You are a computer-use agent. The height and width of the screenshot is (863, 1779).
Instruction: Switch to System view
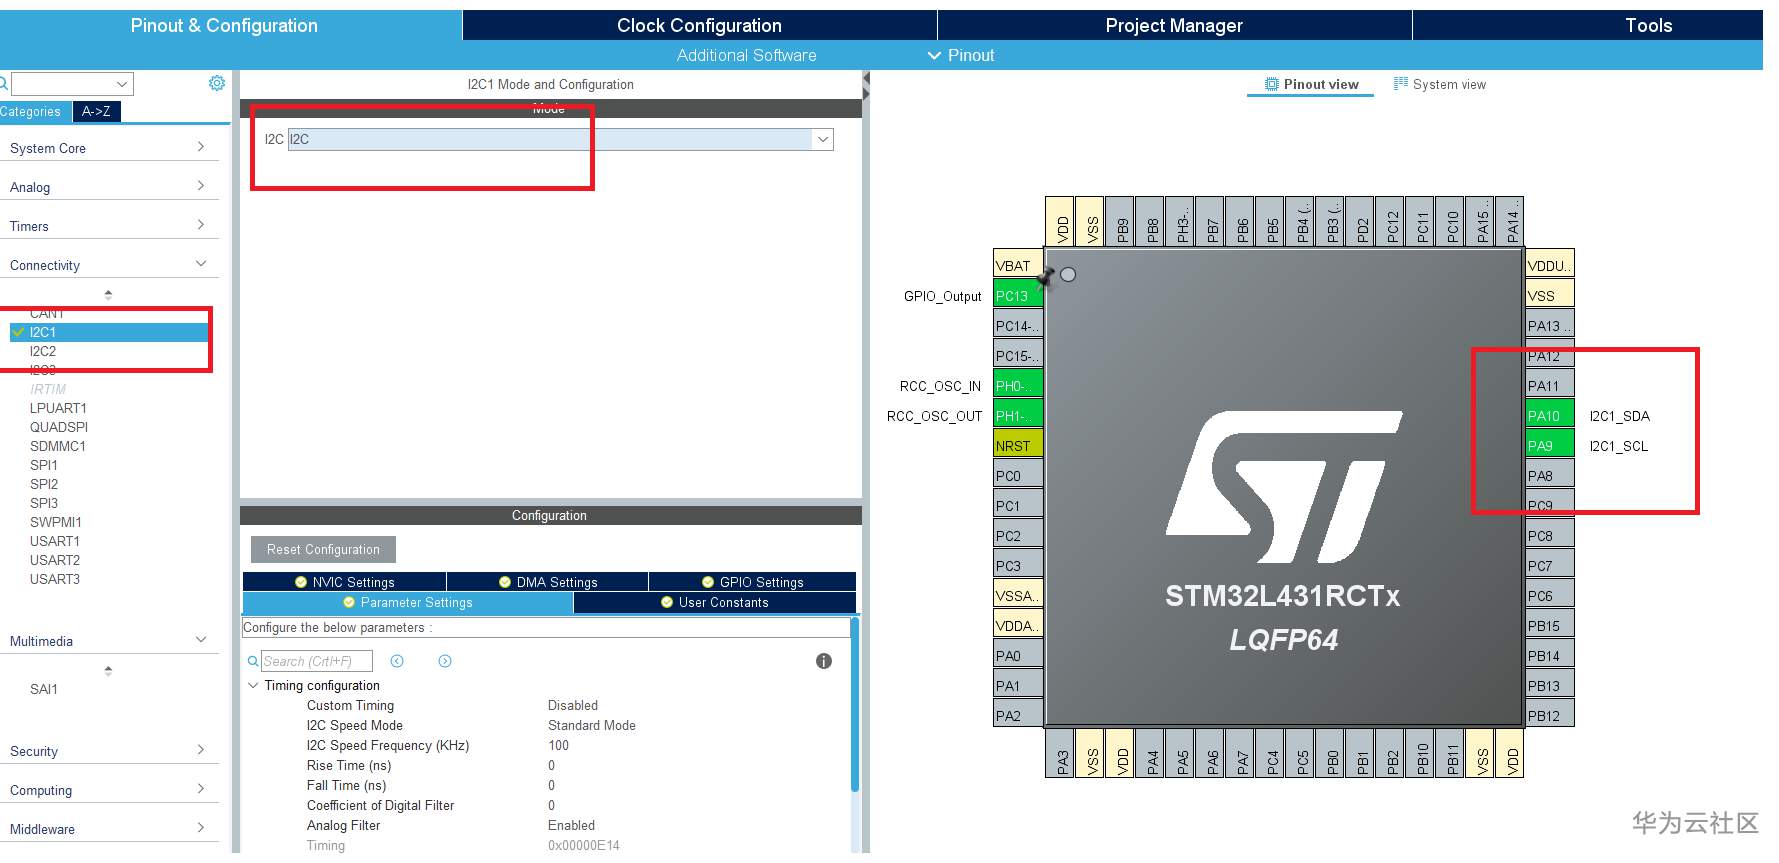[x=1440, y=85]
